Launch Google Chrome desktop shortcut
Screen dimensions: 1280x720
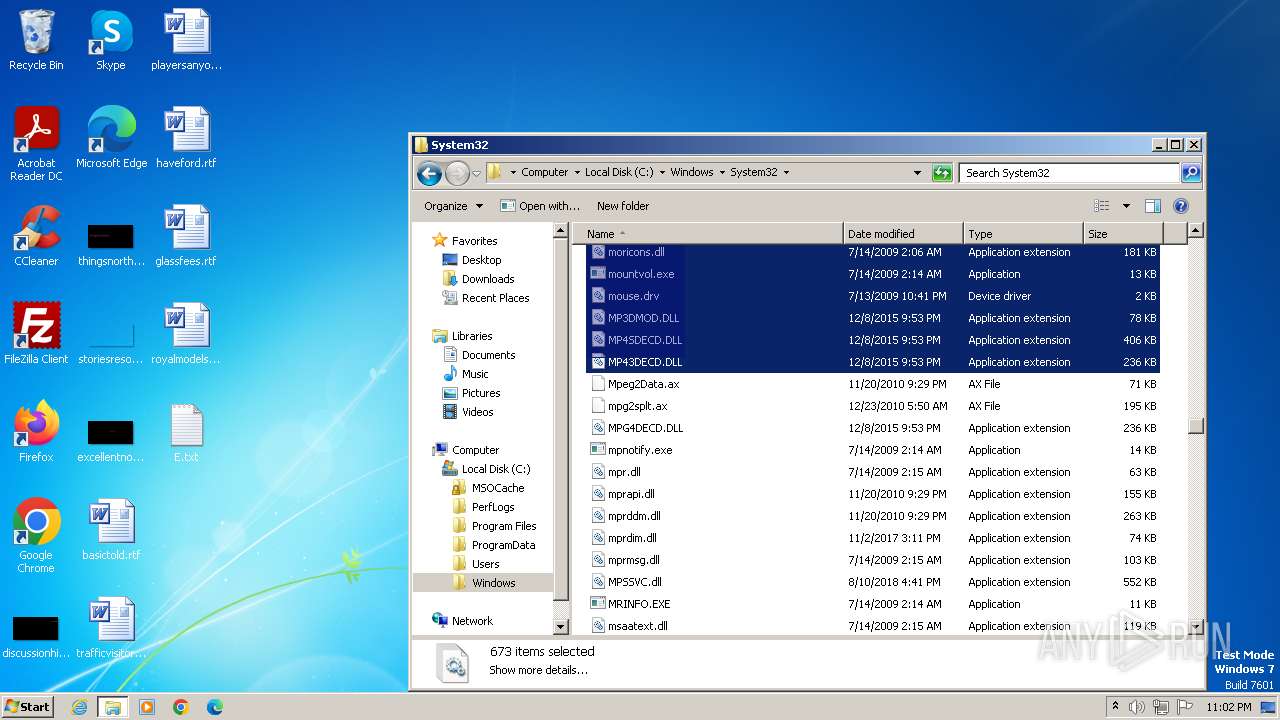point(36,536)
